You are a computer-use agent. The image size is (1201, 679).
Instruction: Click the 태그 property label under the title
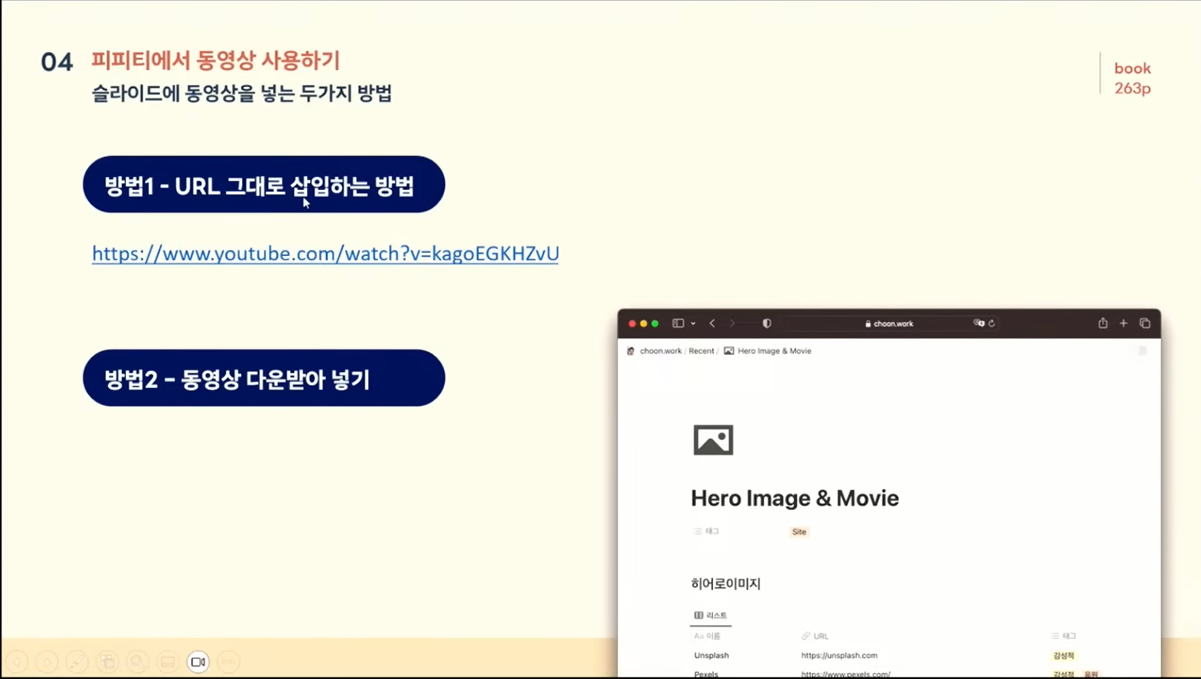tap(706, 531)
